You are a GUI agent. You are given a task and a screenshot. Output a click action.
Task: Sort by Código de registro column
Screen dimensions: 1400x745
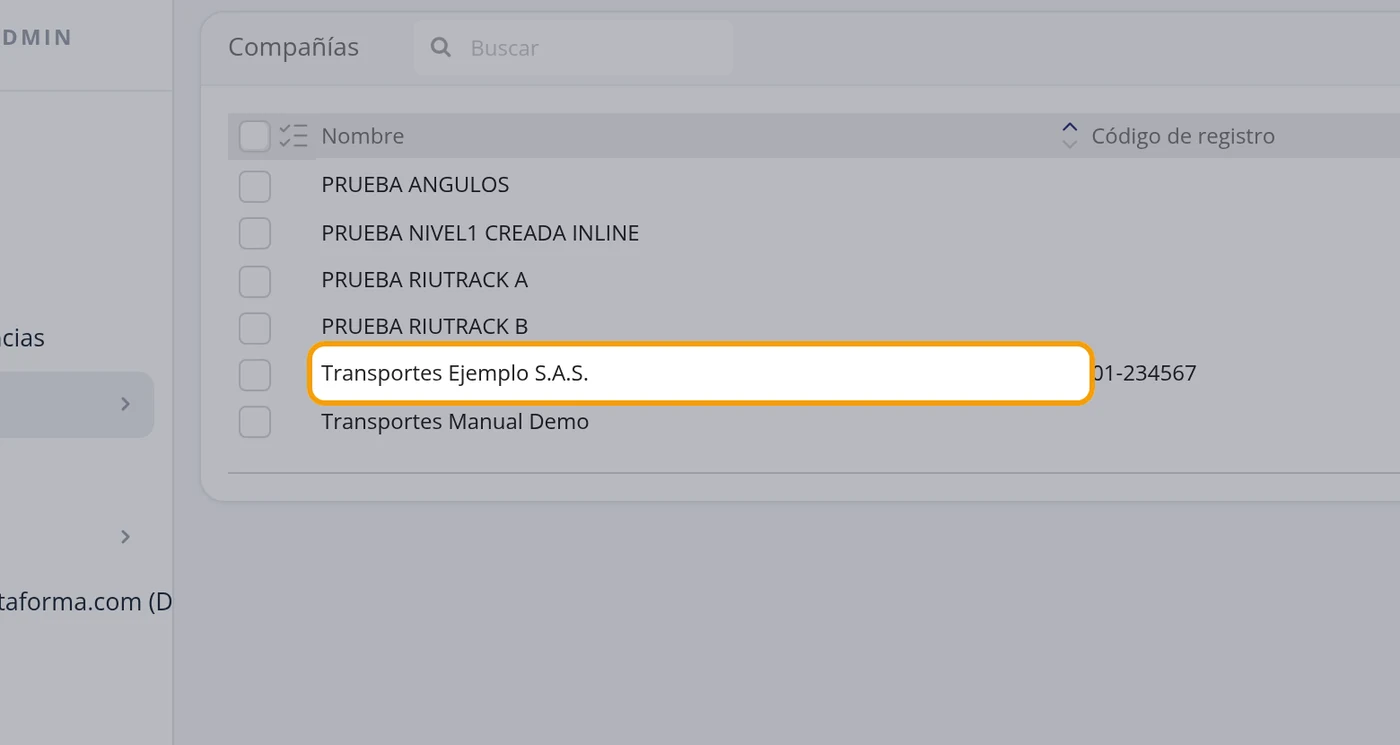pyautogui.click(x=1183, y=136)
